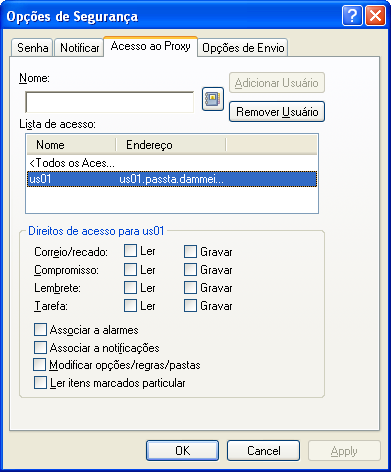Check Ler for Compromisso
Viewport: 391px width, 472px height.
[130, 269]
